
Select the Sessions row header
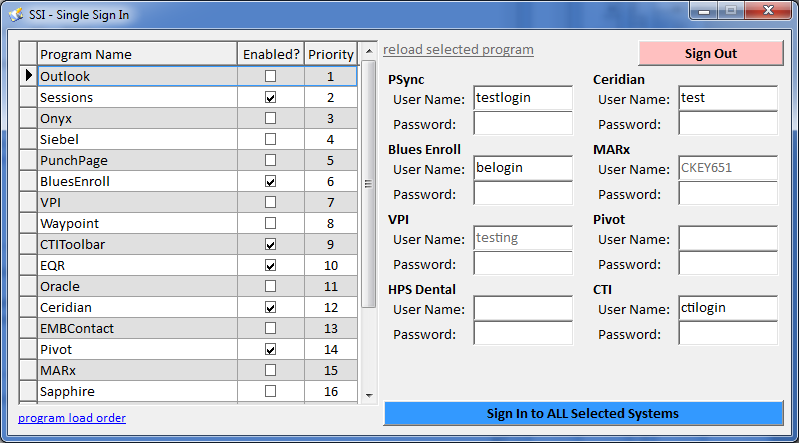pyautogui.click(x=28, y=97)
